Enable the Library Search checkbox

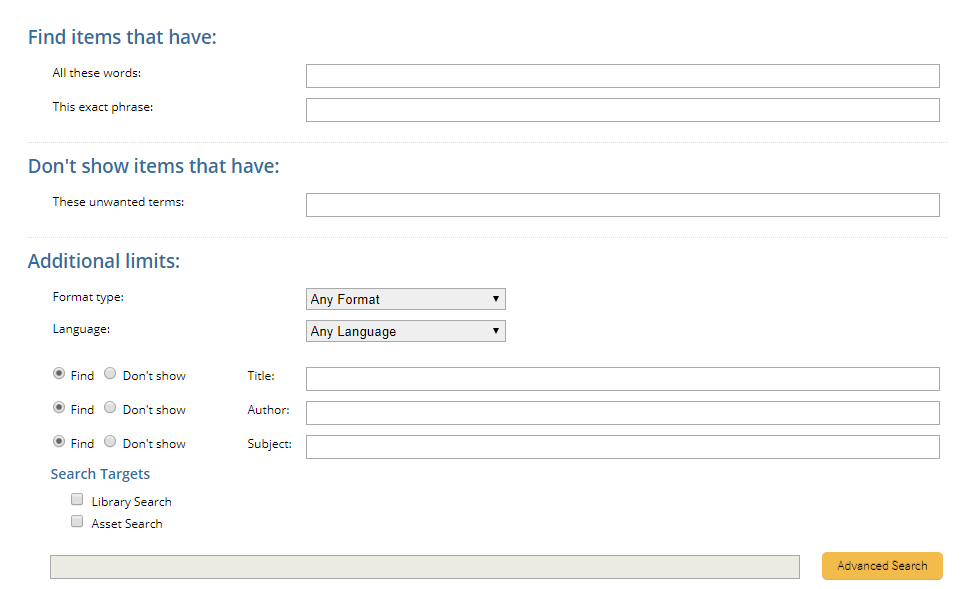point(77,500)
